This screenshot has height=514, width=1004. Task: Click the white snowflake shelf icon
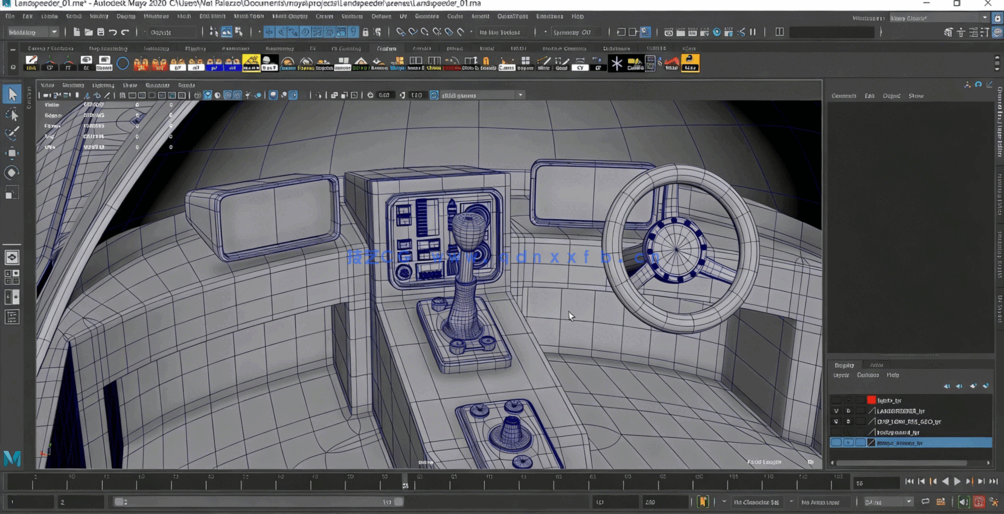pos(617,63)
